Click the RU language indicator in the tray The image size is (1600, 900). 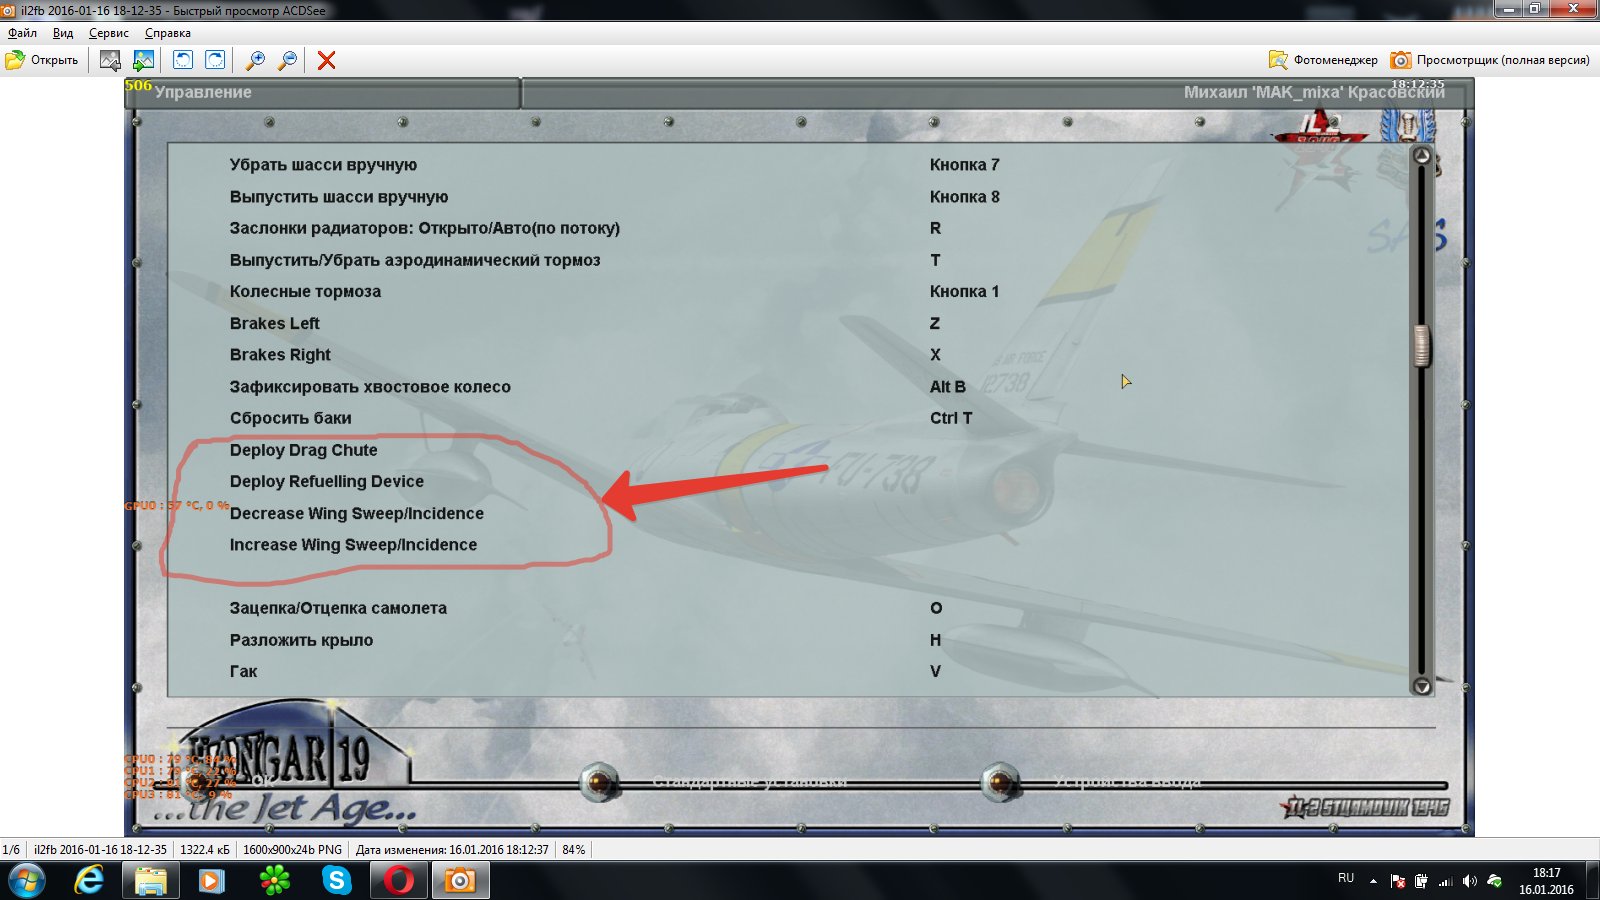pos(1346,878)
